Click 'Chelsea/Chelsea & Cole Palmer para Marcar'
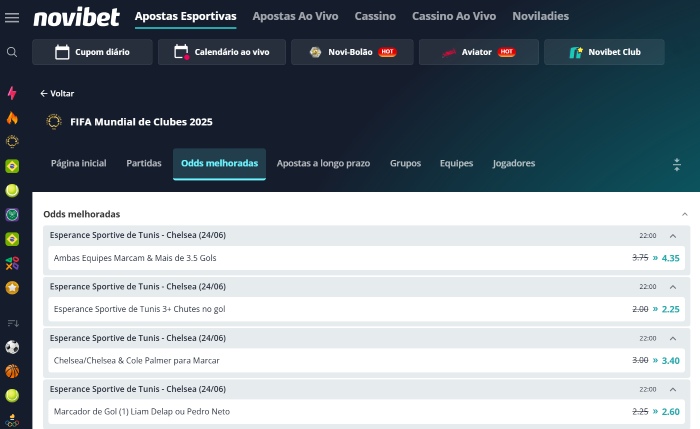Viewport: 700px width, 429px height. 137,360
